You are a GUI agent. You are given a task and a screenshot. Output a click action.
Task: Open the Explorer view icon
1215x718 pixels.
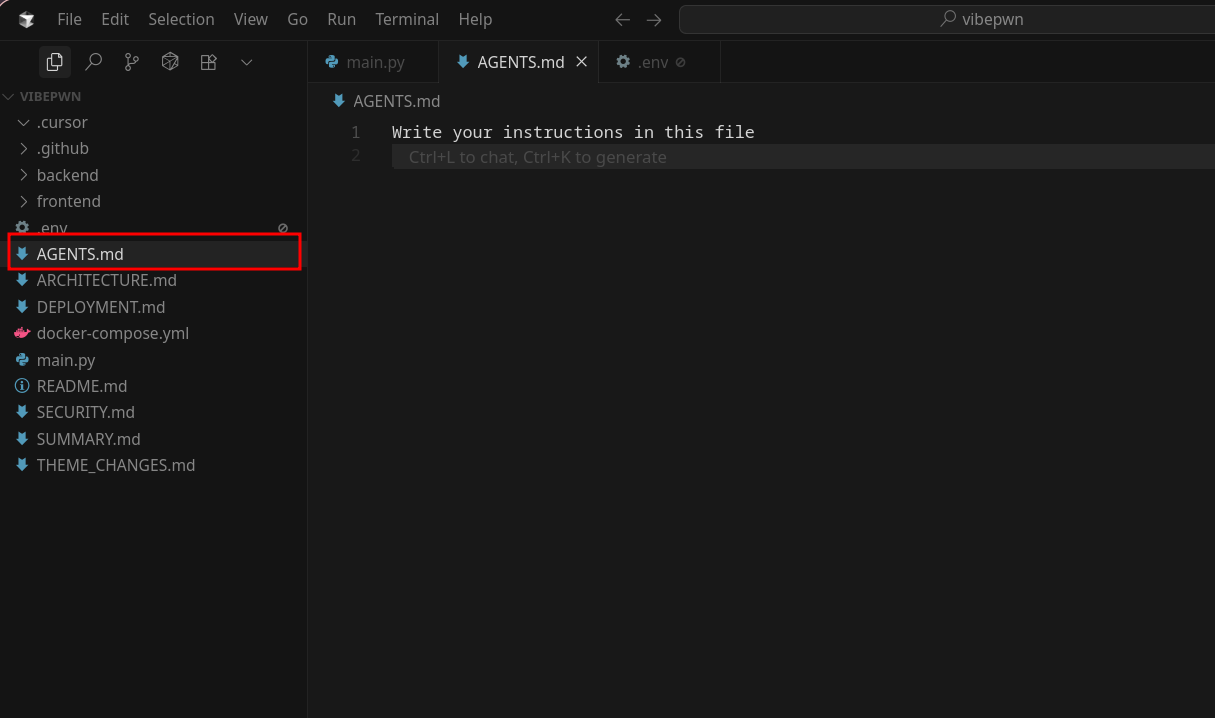pos(55,62)
